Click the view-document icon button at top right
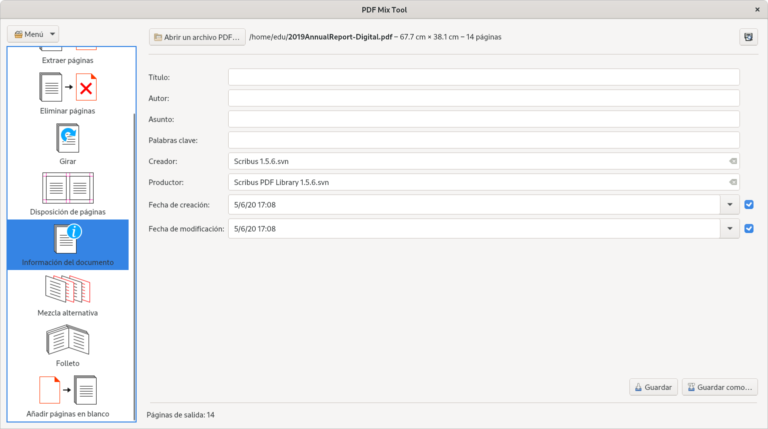 click(748, 37)
